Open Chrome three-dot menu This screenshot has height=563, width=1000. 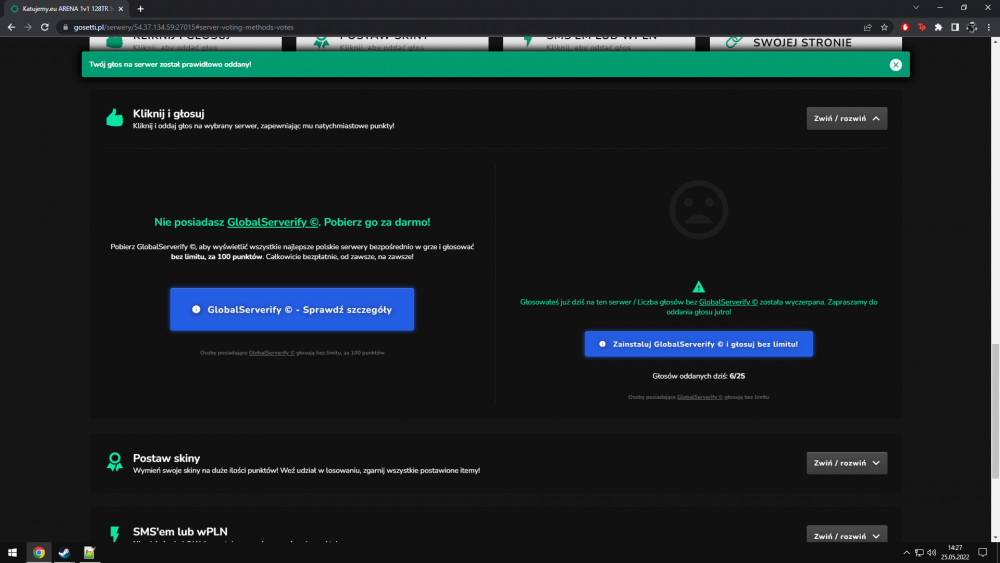(x=989, y=27)
